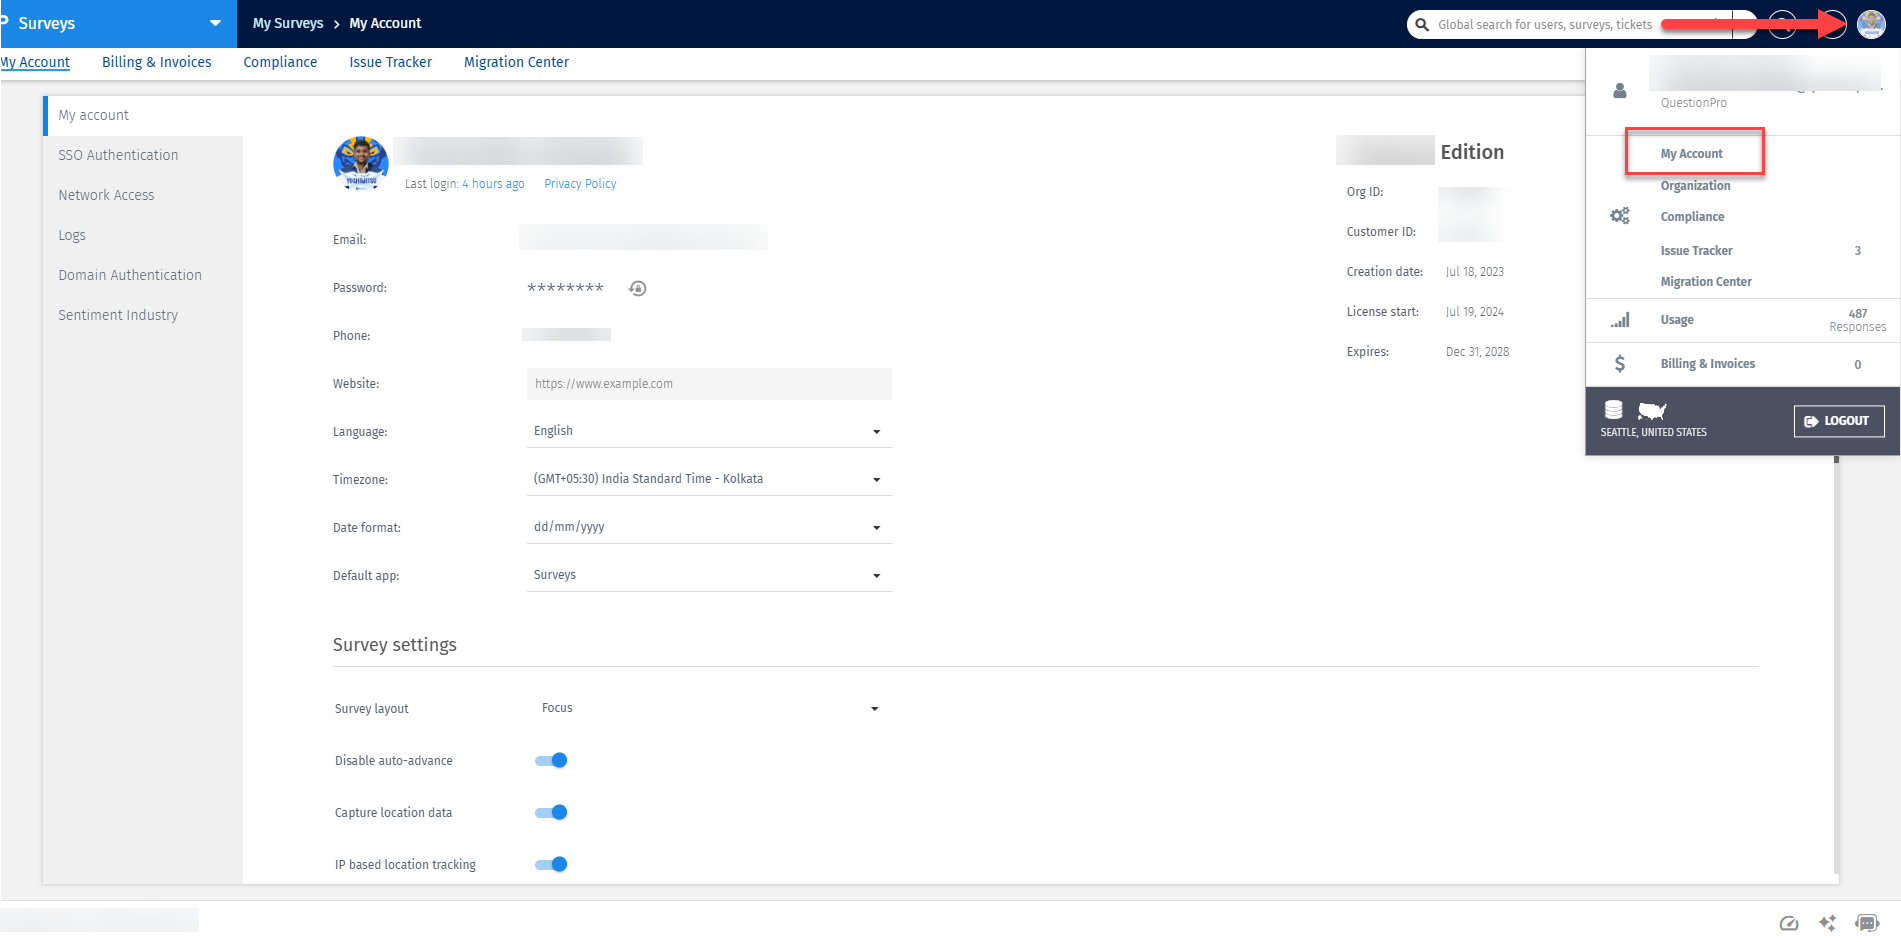Image resolution: width=1901 pixels, height=942 pixels.
Task: Click the password reset history icon
Action: pyautogui.click(x=637, y=288)
